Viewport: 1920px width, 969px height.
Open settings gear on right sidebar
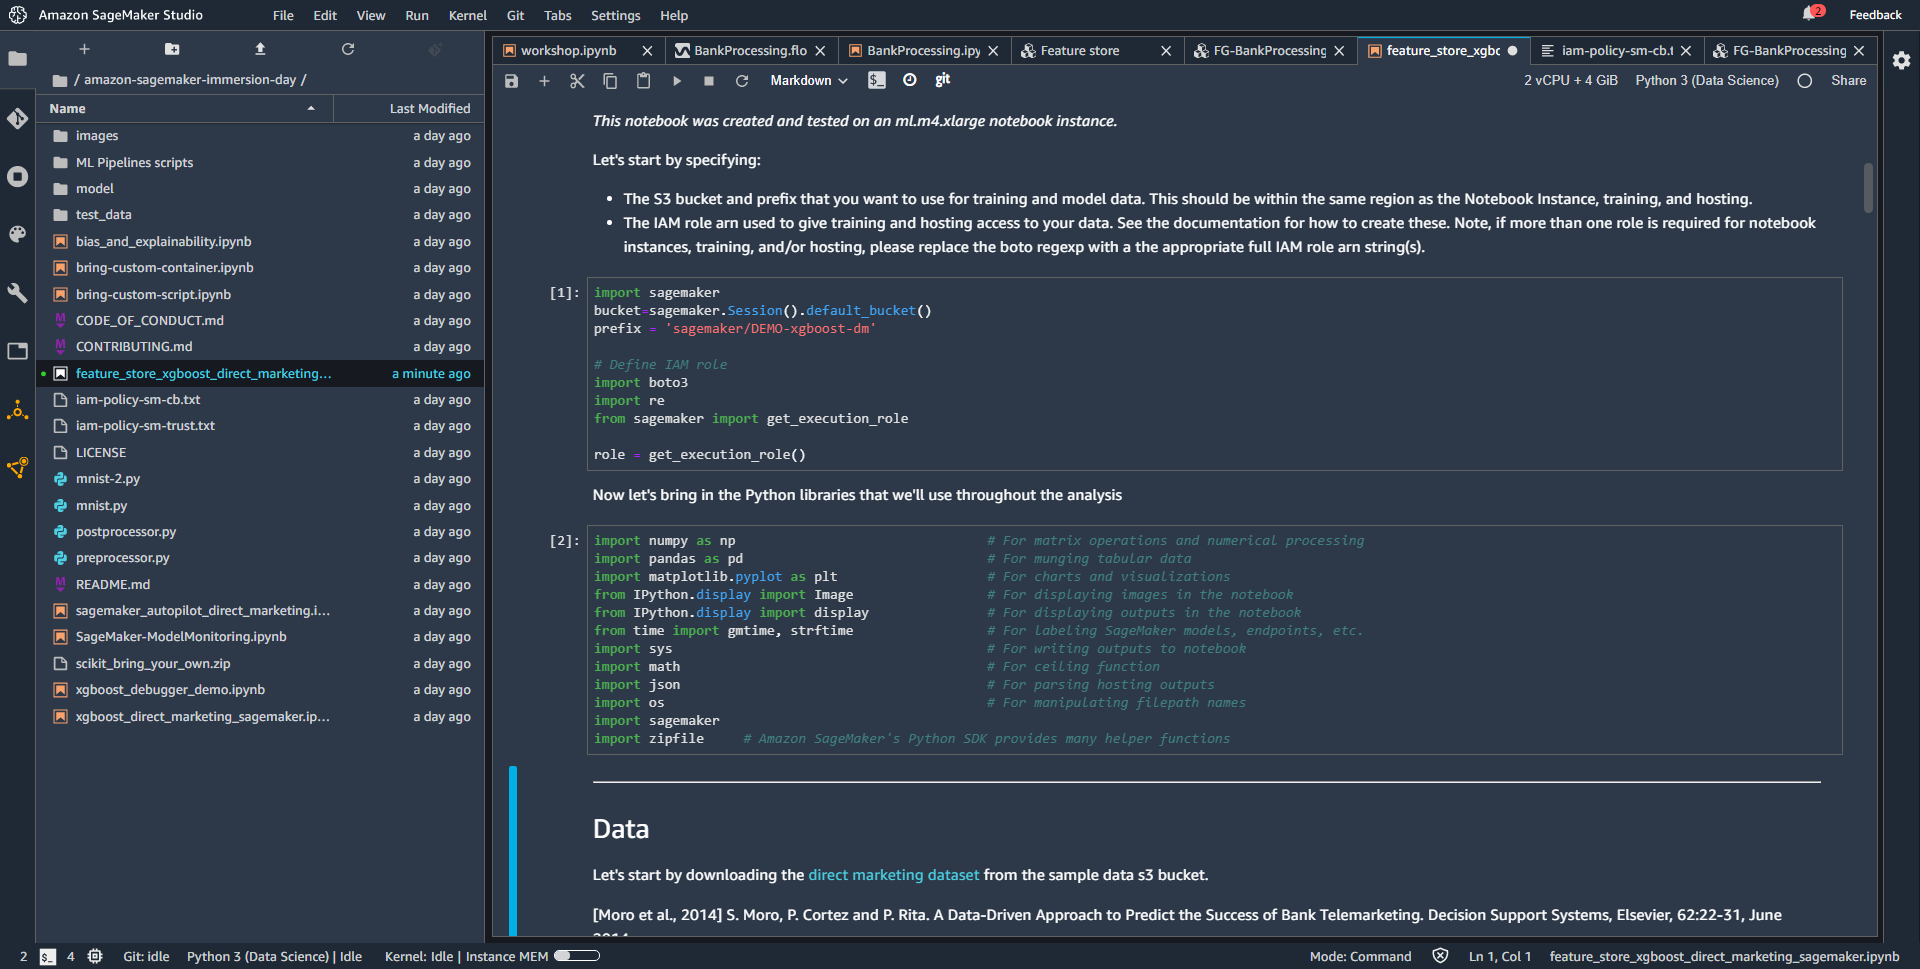tap(1901, 60)
